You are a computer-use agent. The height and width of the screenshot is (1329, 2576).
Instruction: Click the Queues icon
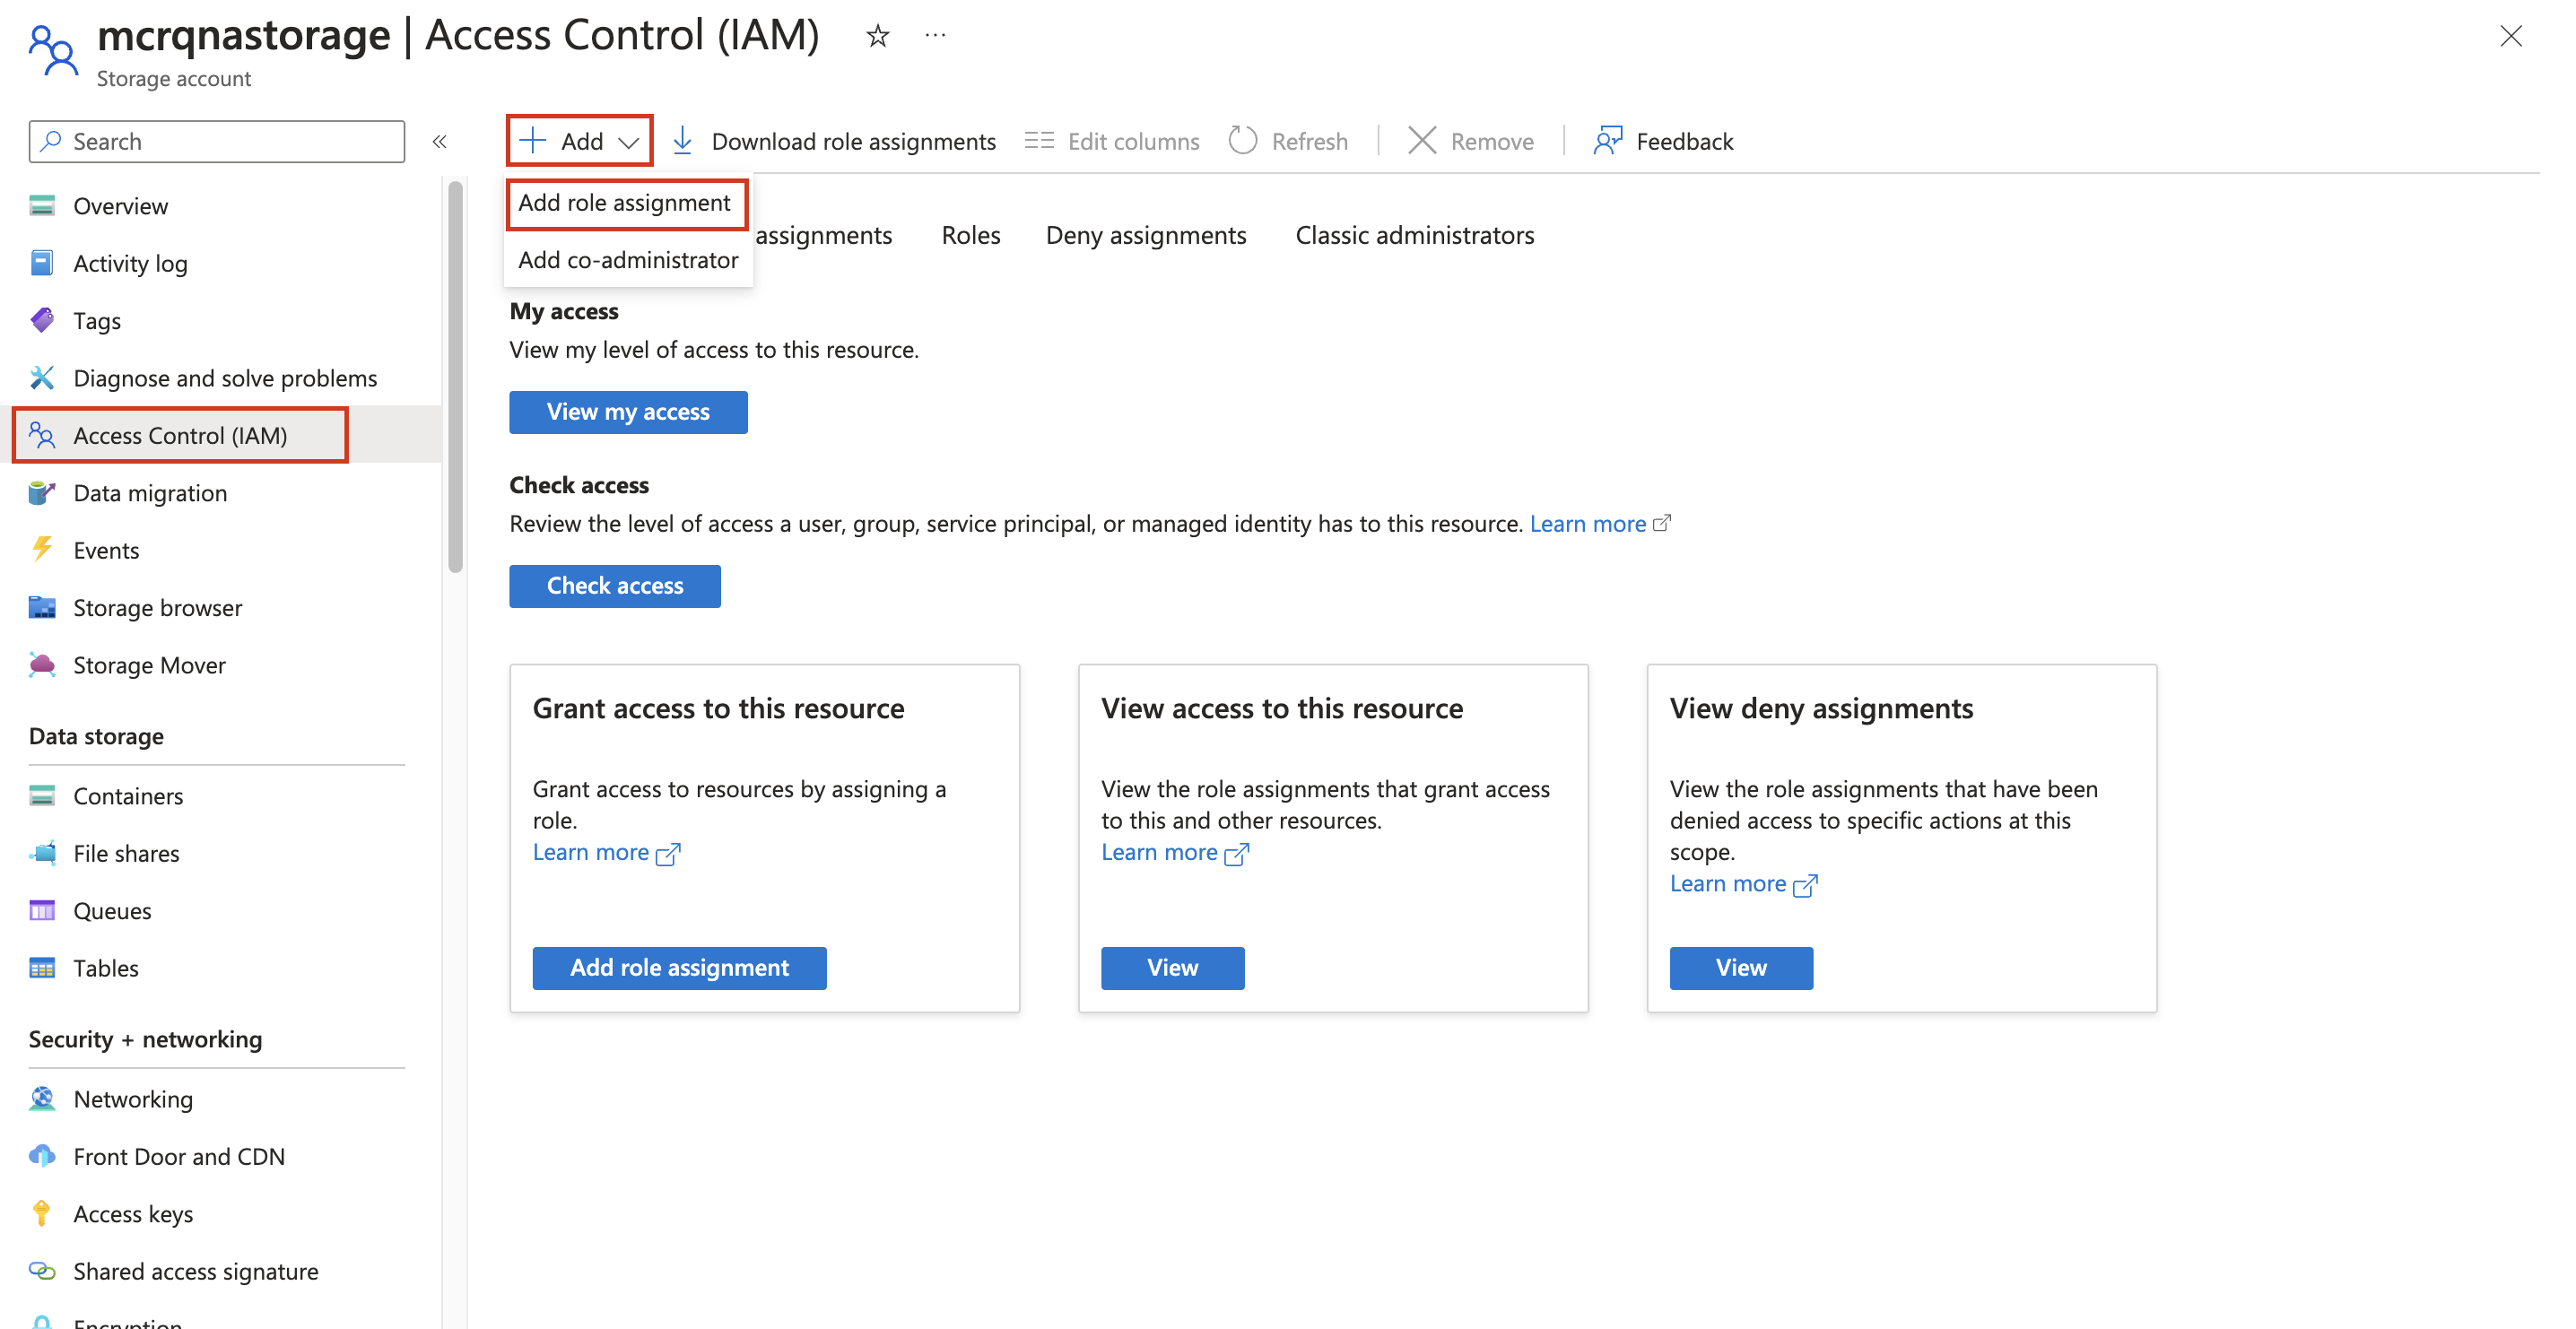click(42, 911)
